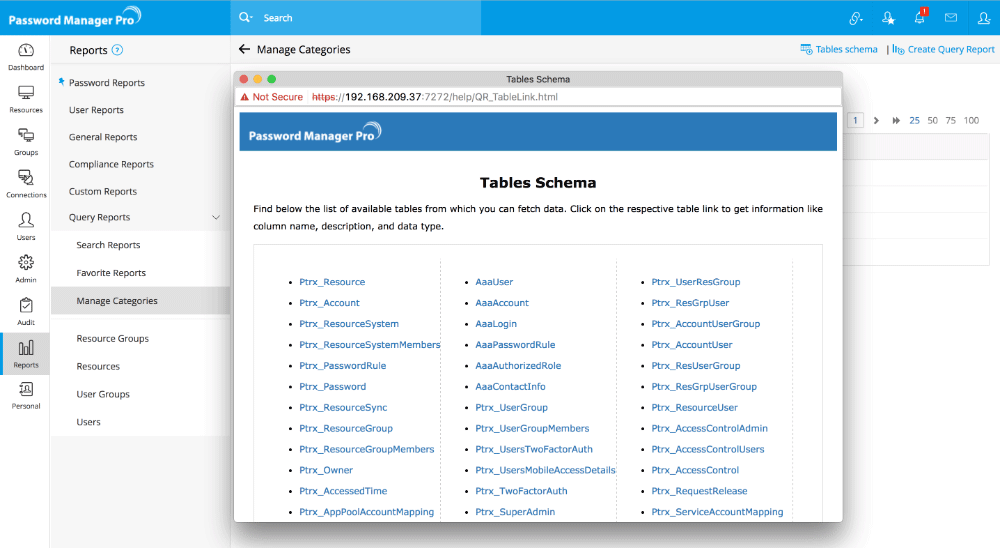Open the Ptrx_UserGroup table link
Image resolution: width=1000 pixels, height=548 pixels.
click(511, 408)
